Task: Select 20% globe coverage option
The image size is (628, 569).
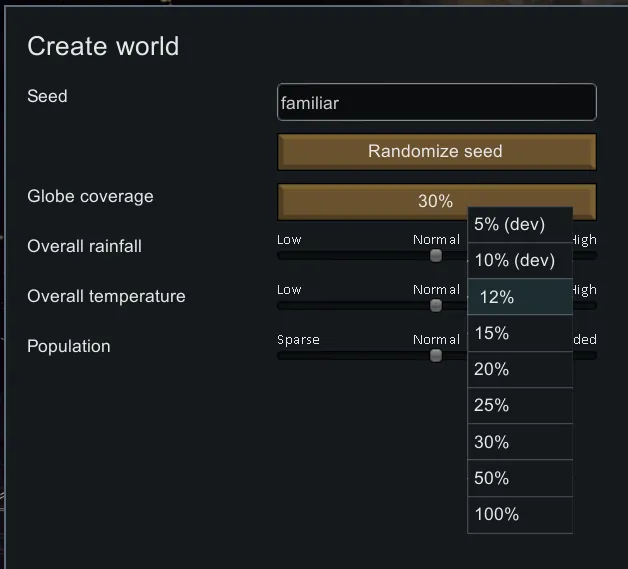Action: tap(519, 369)
